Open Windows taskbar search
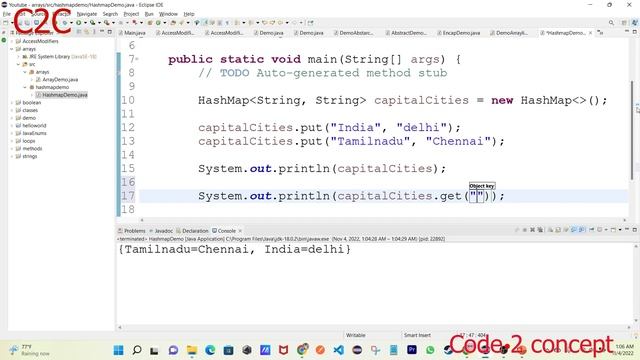Viewport: 640px width, 360px height. point(137,350)
